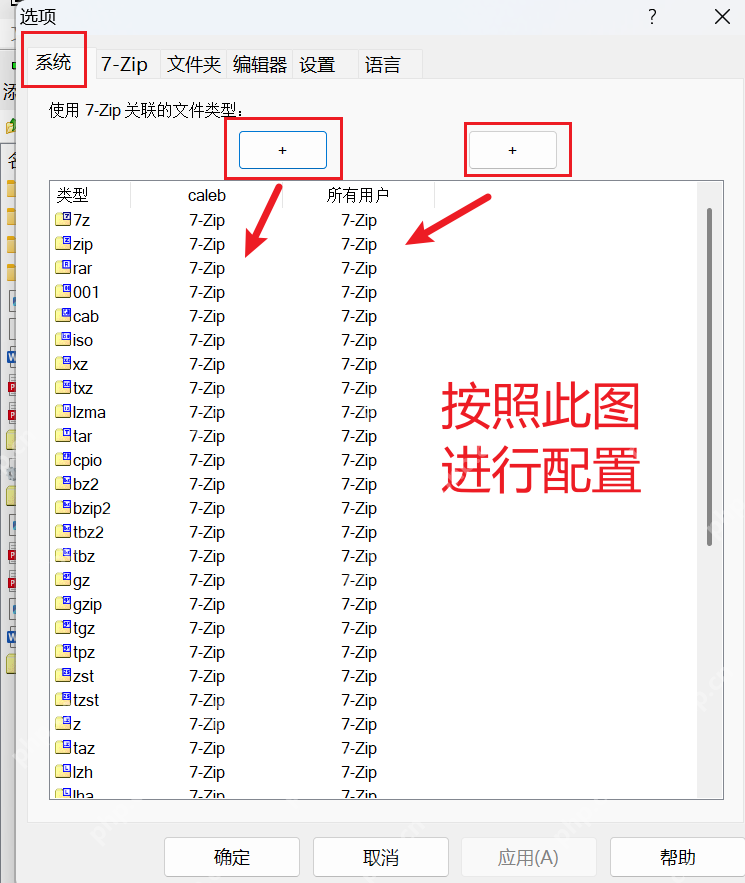This screenshot has width=745, height=883.
Task: Click the 帮助 button
Action: pos(677,857)
